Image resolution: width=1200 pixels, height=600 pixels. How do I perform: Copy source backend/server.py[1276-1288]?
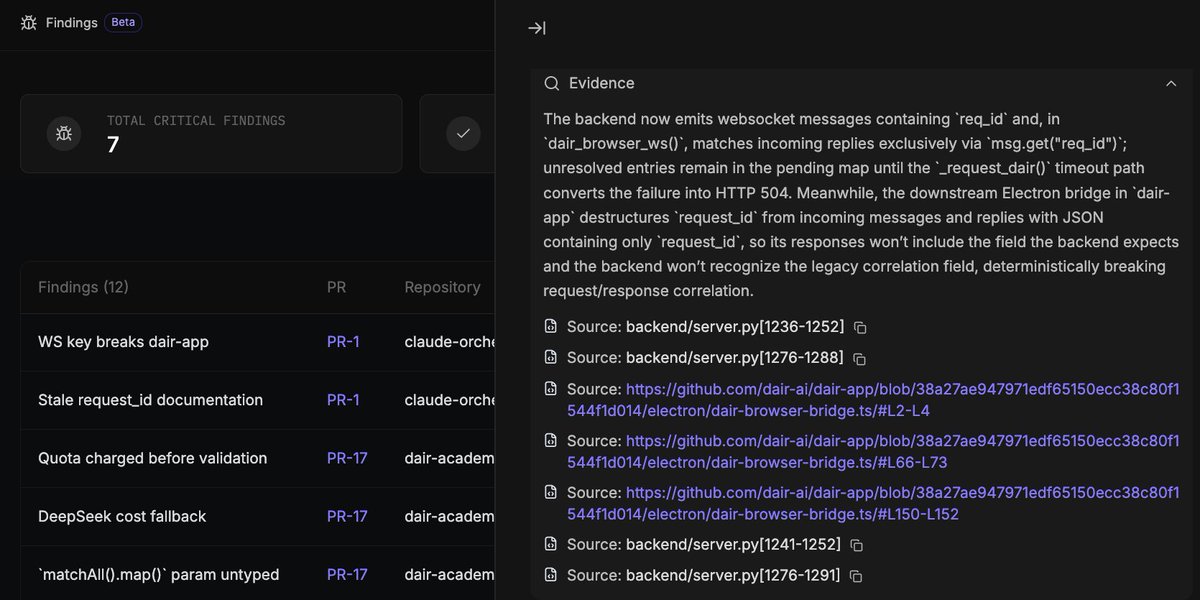coord(860,358)
